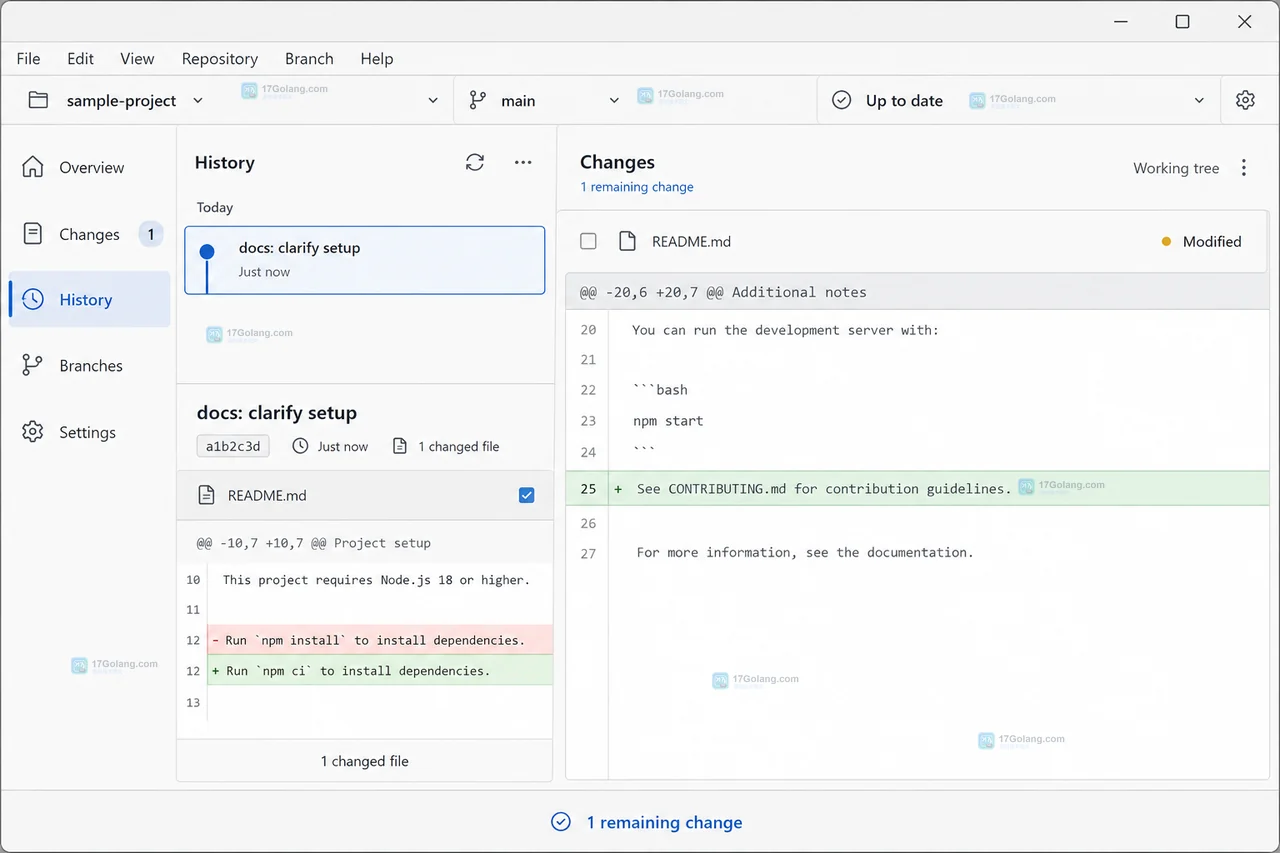Click '1 changed file' label in commit details
Screen dimensions: 1280x853
coord(459,446)
